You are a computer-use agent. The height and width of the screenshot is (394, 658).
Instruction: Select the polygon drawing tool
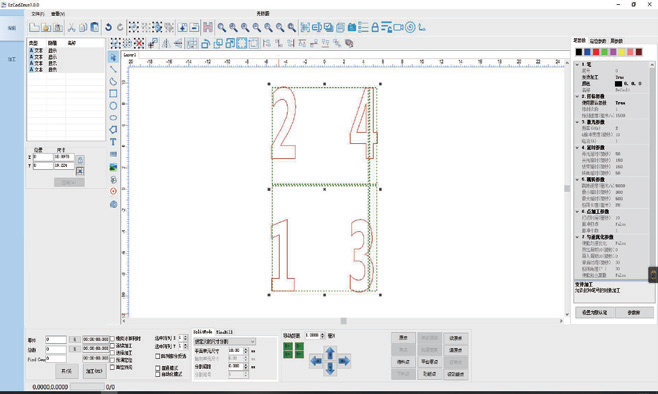click(x=113, y=130)
